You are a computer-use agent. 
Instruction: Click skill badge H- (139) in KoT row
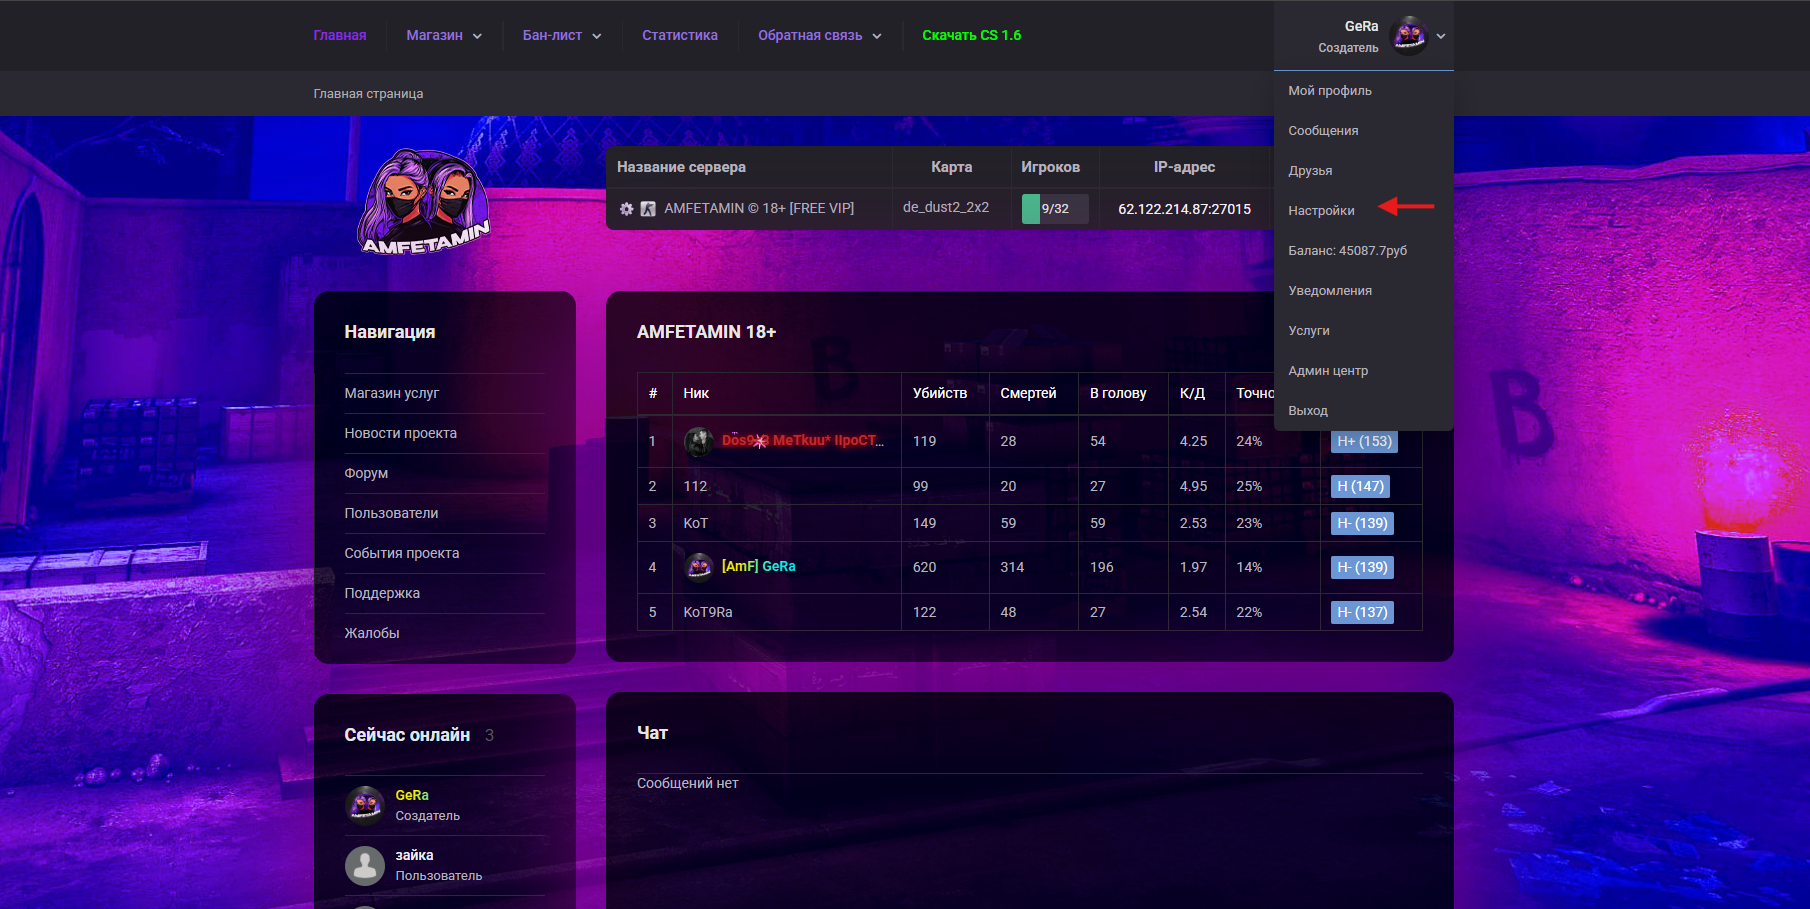[1362, 524]
